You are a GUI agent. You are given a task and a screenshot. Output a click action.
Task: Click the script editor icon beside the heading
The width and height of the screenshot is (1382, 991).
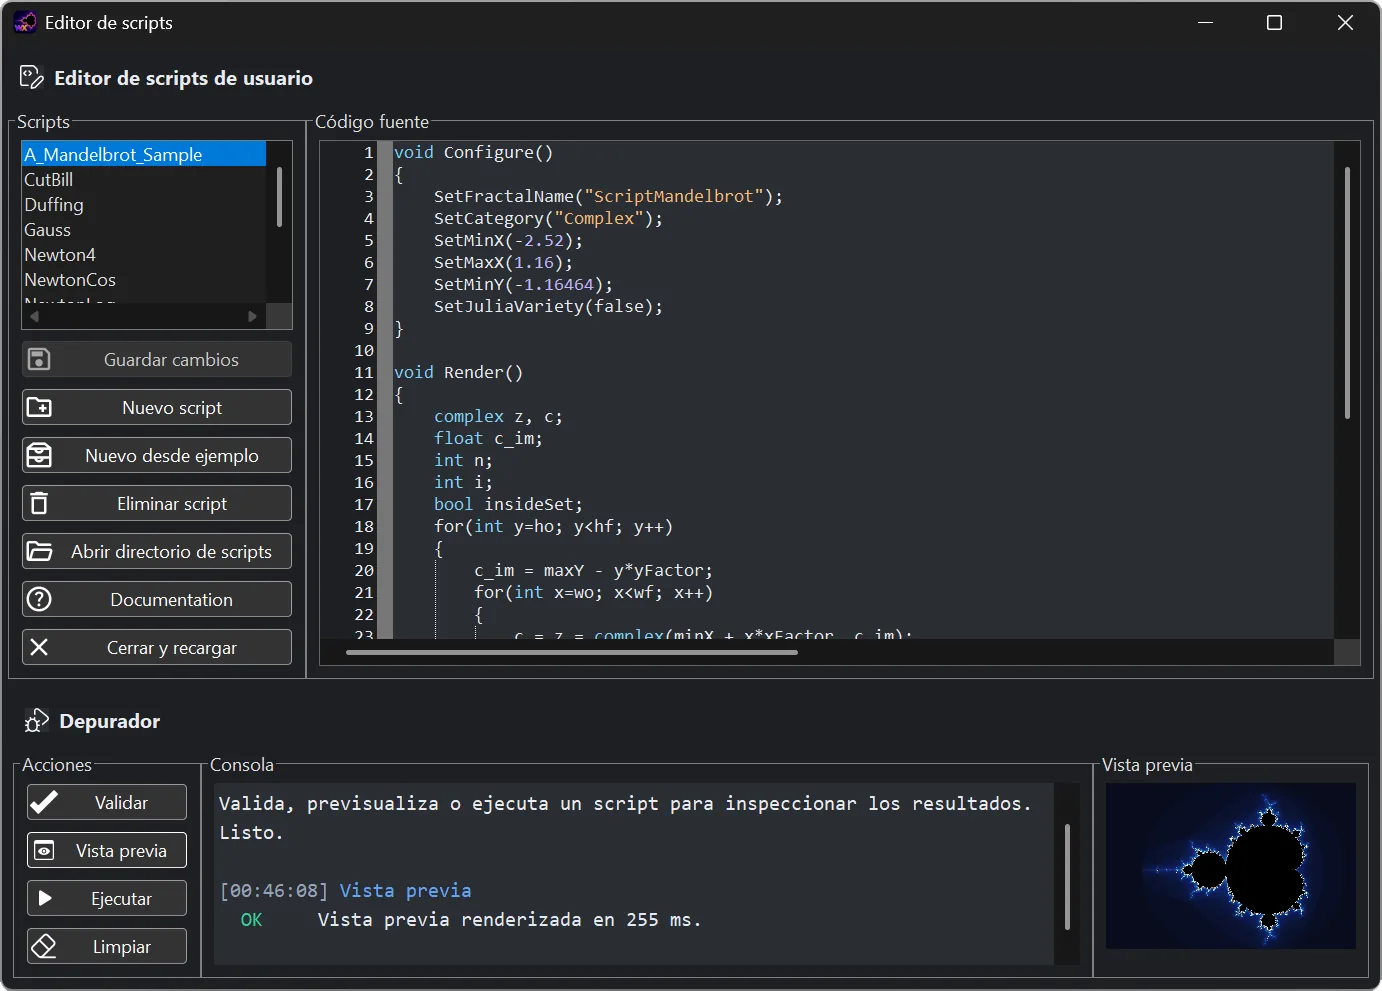[x=32, y=78]
